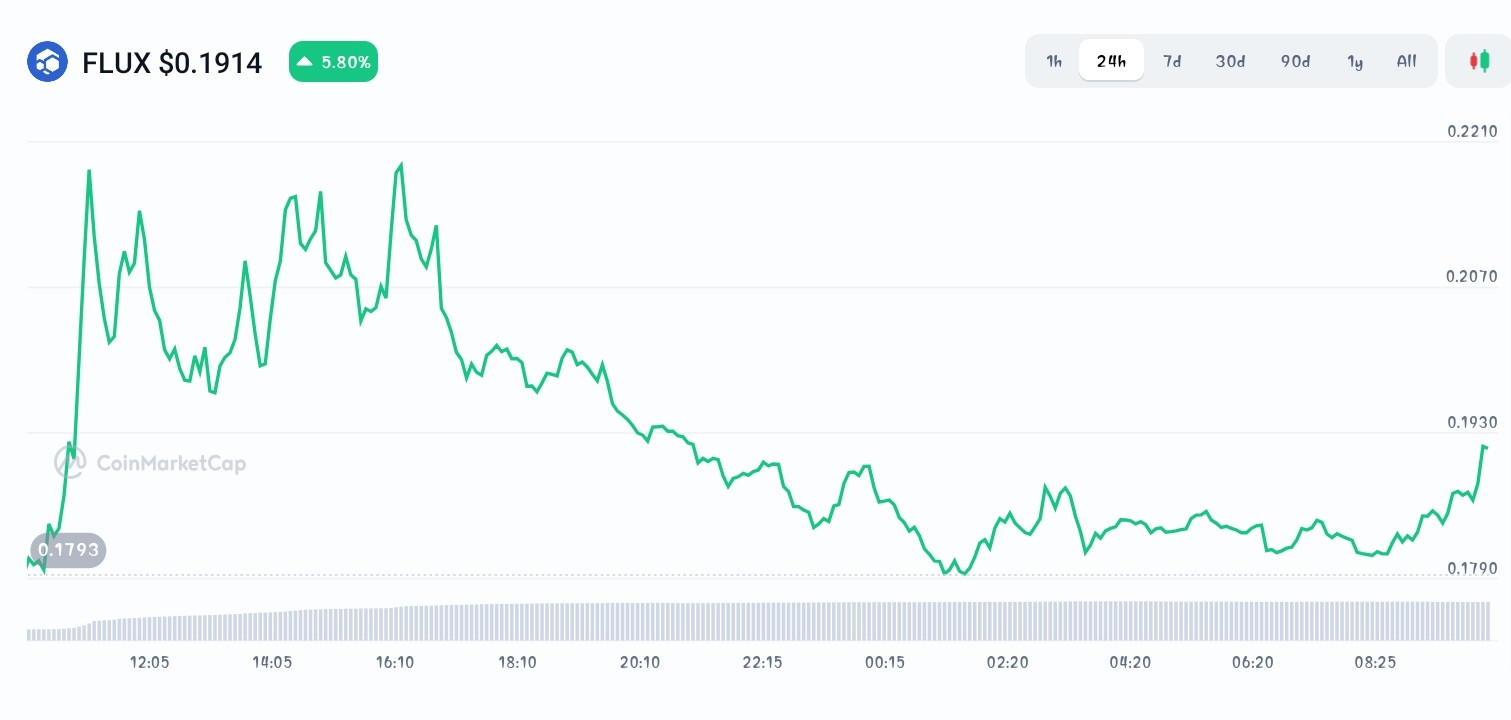
Task: Click the upward triangle inside the green badge
Action: [307, 61]
